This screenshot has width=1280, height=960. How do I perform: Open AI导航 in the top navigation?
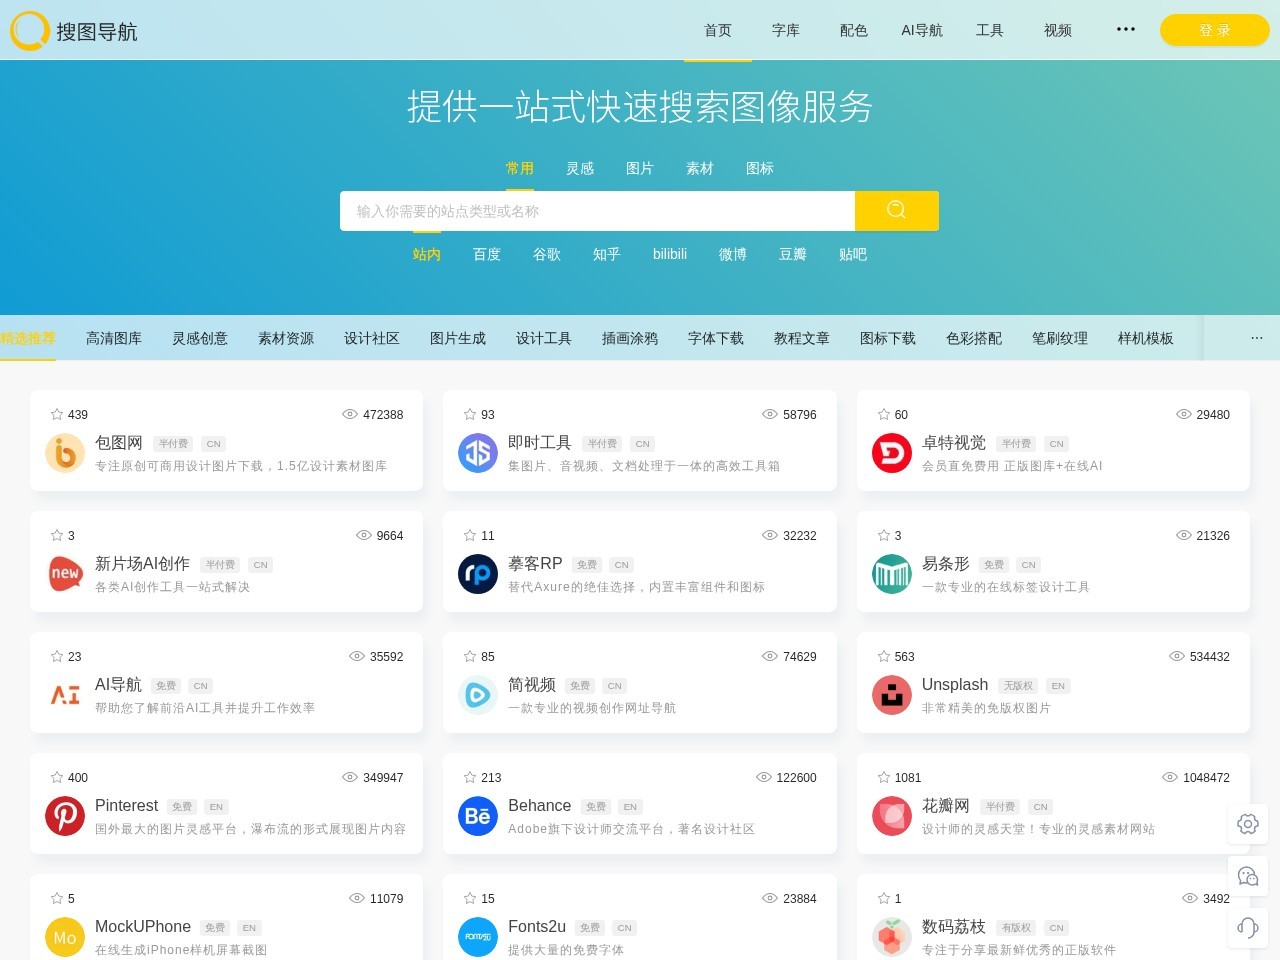point(922,30)
